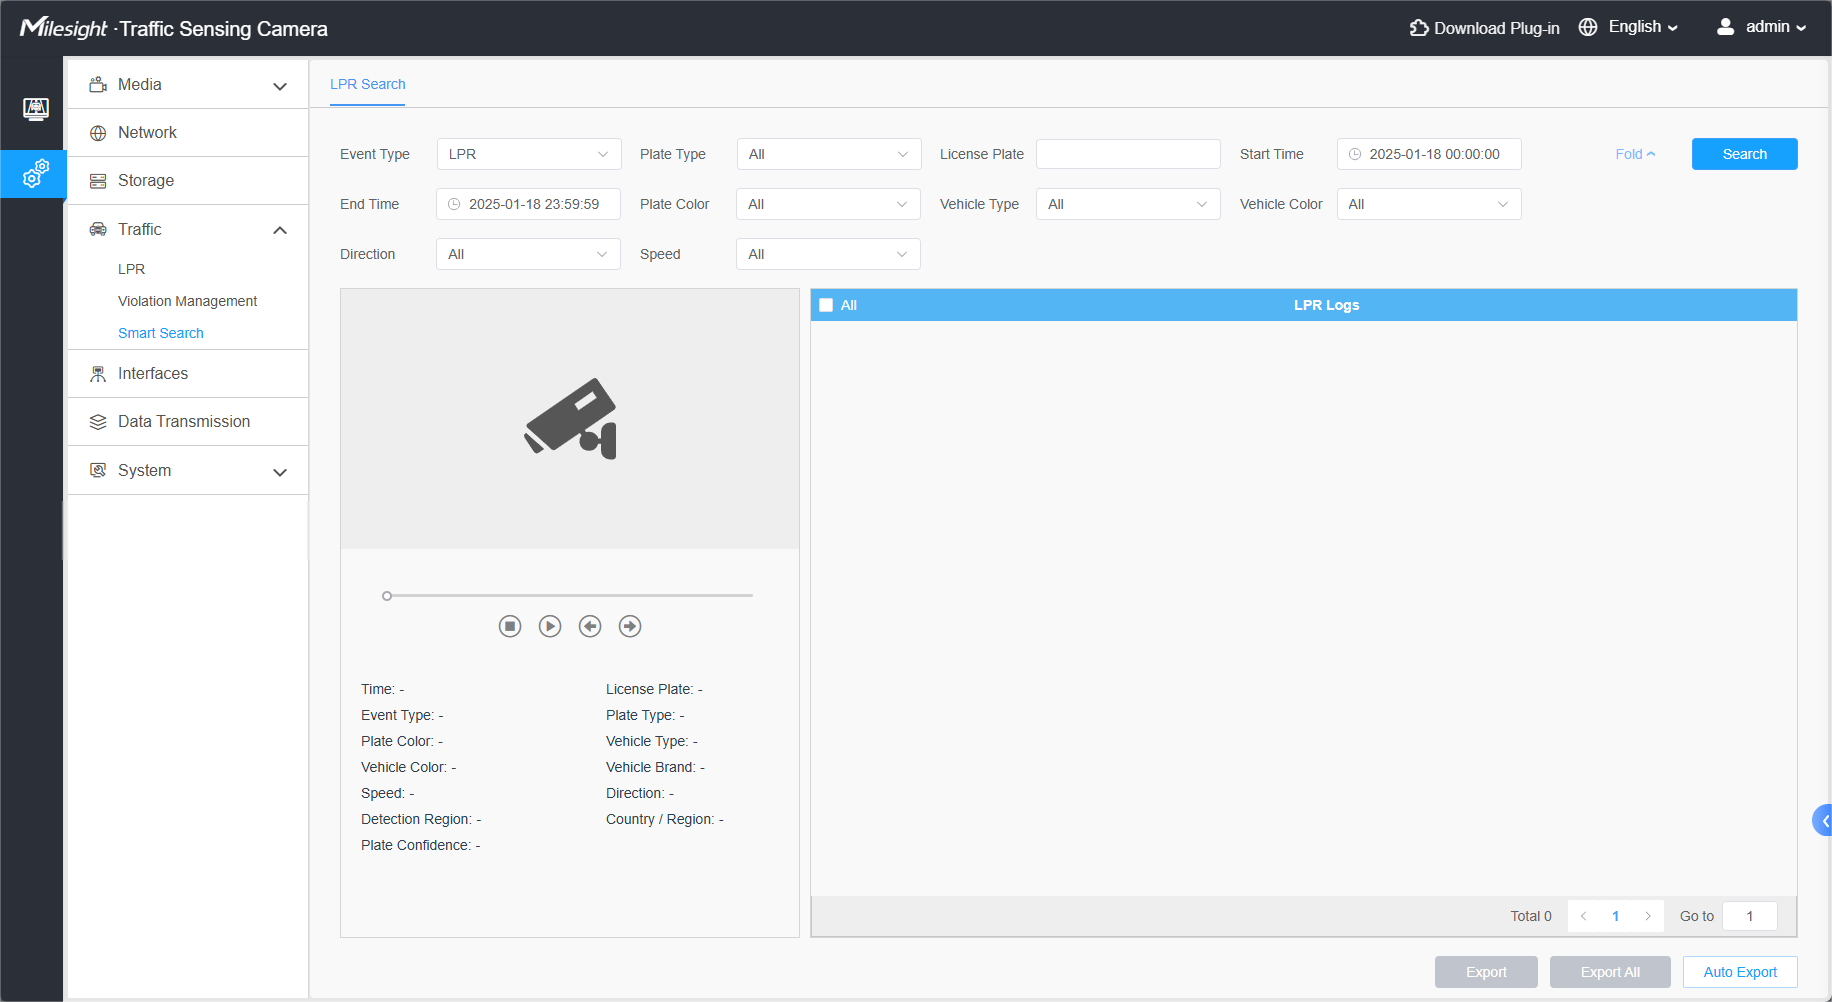
Task: Click the License Plate input field
Action: pyautogui.click(x=1128, y=154)
